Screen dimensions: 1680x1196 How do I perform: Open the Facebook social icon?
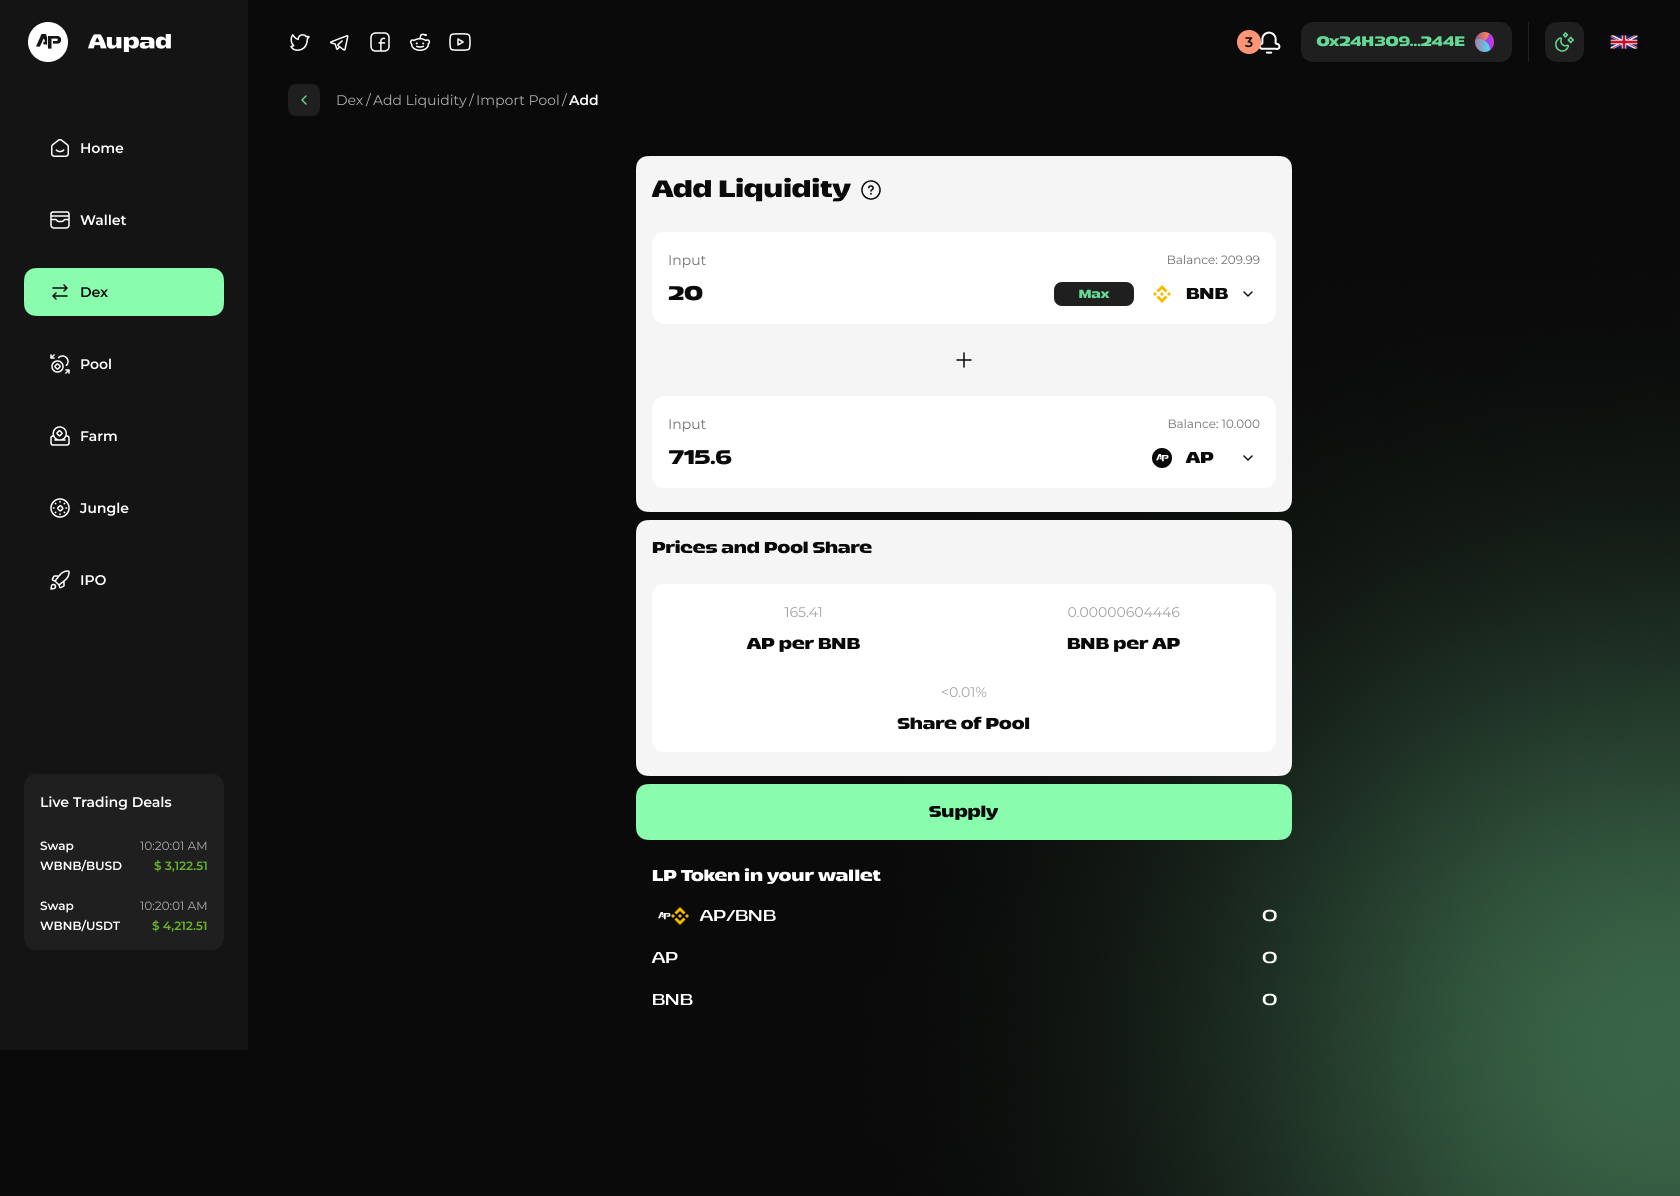[380, 42]
